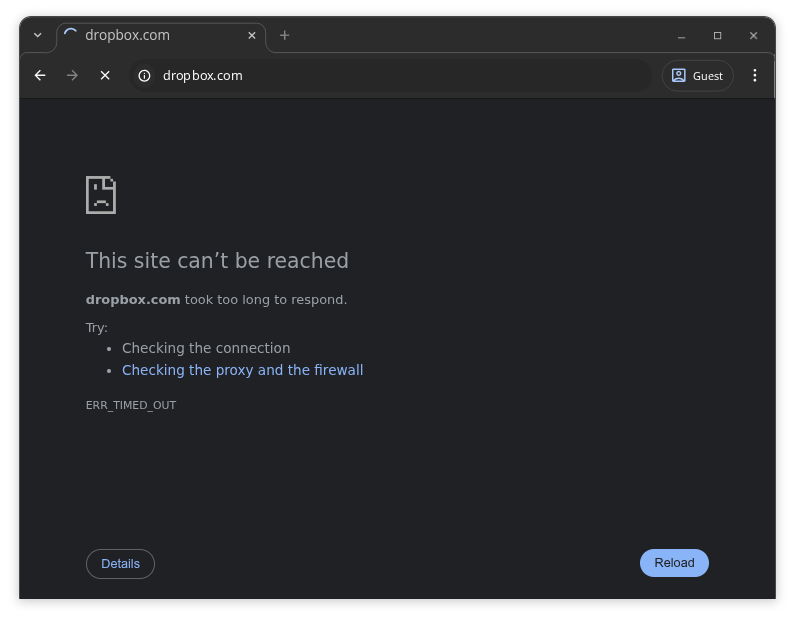Click the Reload button
Image resolution: width=795 pixels, height=621 pixels.
pos(674,563)
